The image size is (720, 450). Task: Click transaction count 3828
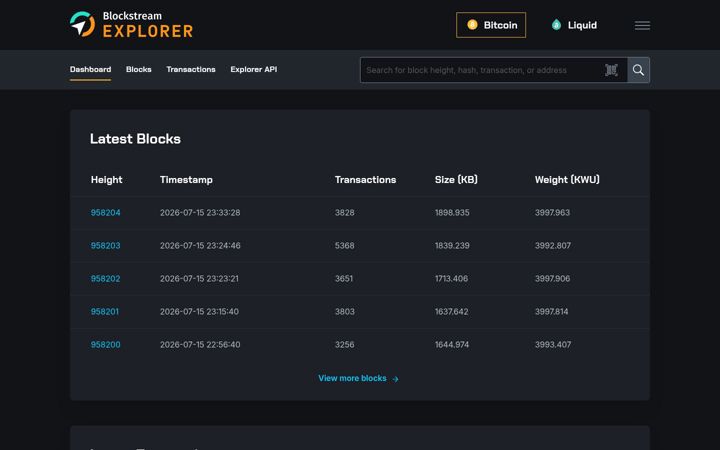pos(344,213)
